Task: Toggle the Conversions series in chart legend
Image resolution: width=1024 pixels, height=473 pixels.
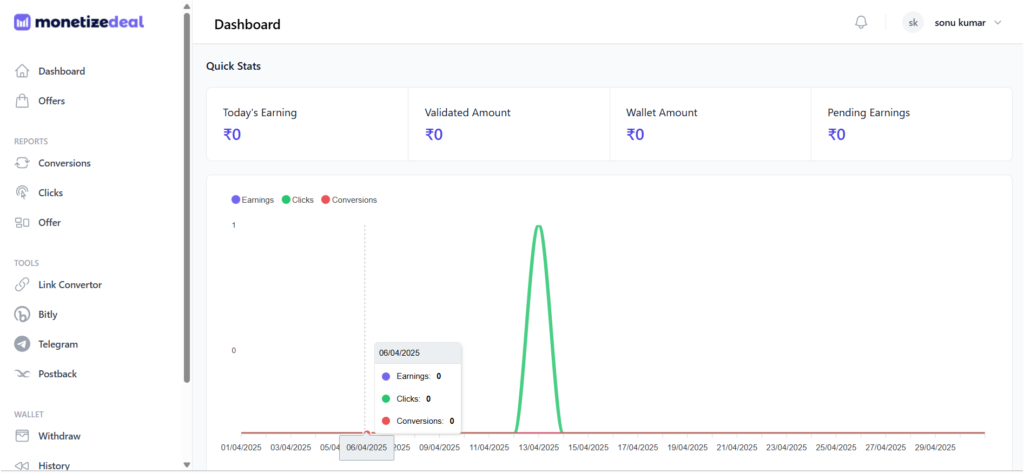Action: coord(349,200)
